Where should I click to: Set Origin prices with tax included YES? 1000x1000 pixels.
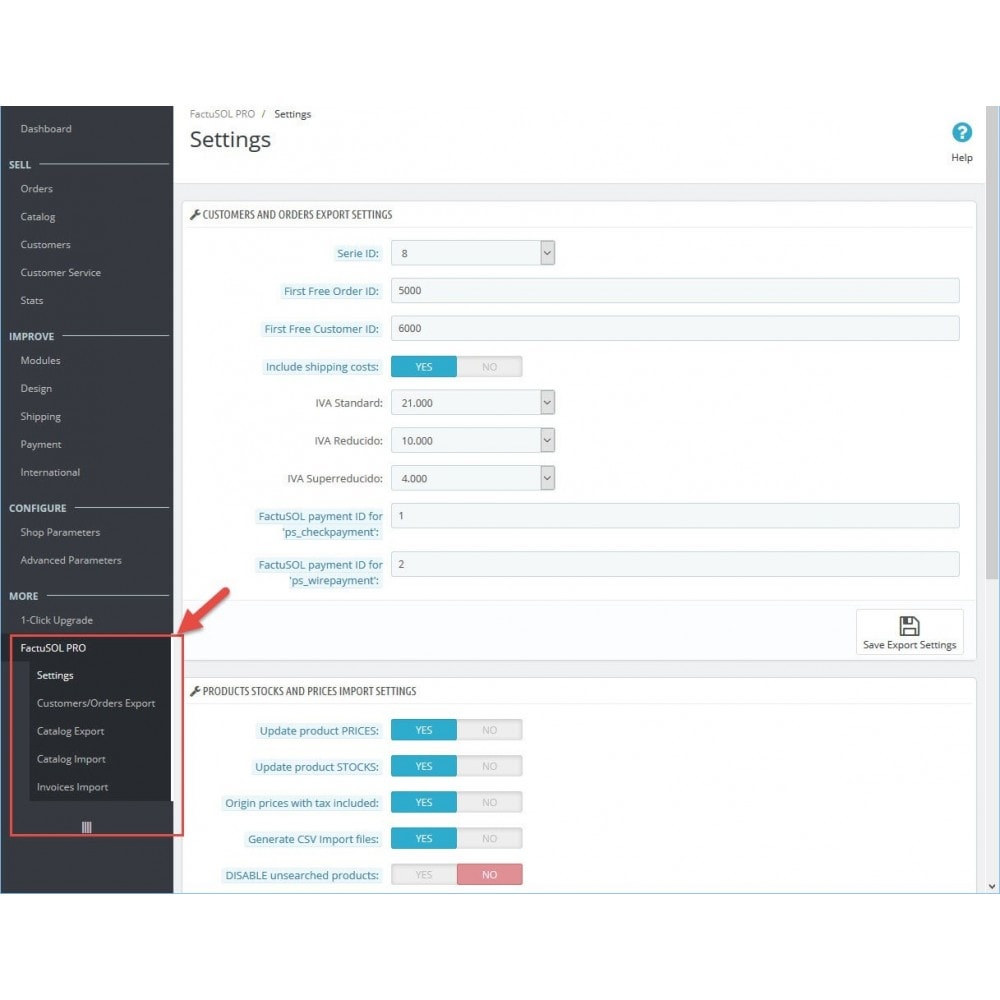coord(423,802)
